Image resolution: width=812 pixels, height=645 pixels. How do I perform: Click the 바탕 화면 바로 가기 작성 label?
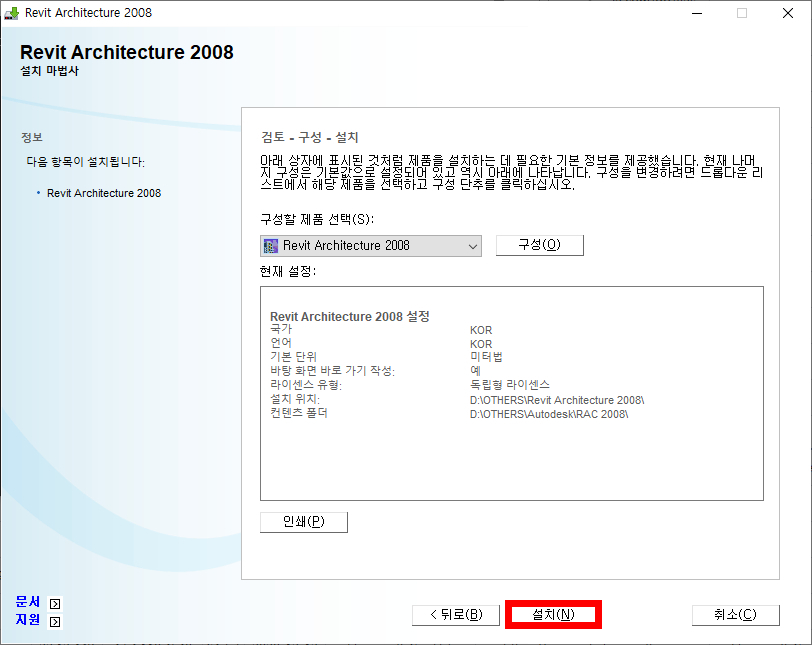coord(332,371)
